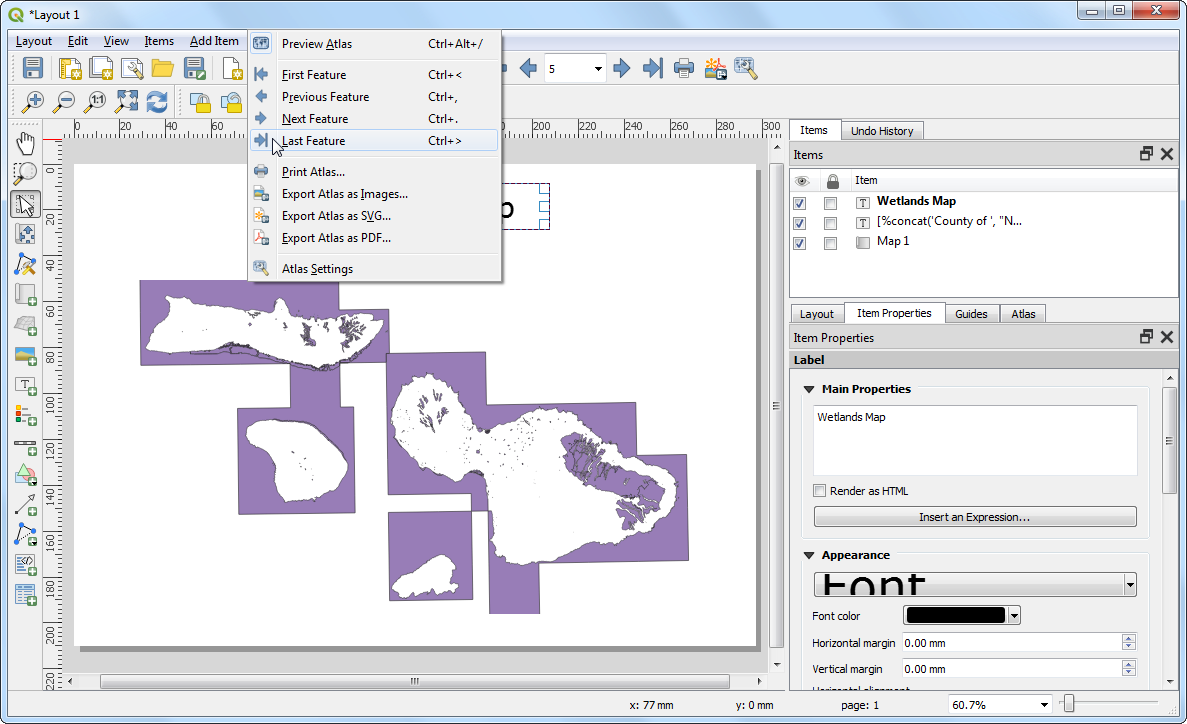
Task: Collapse the Main Properties section
Action: pyautogui.click(x=809, y=389)
